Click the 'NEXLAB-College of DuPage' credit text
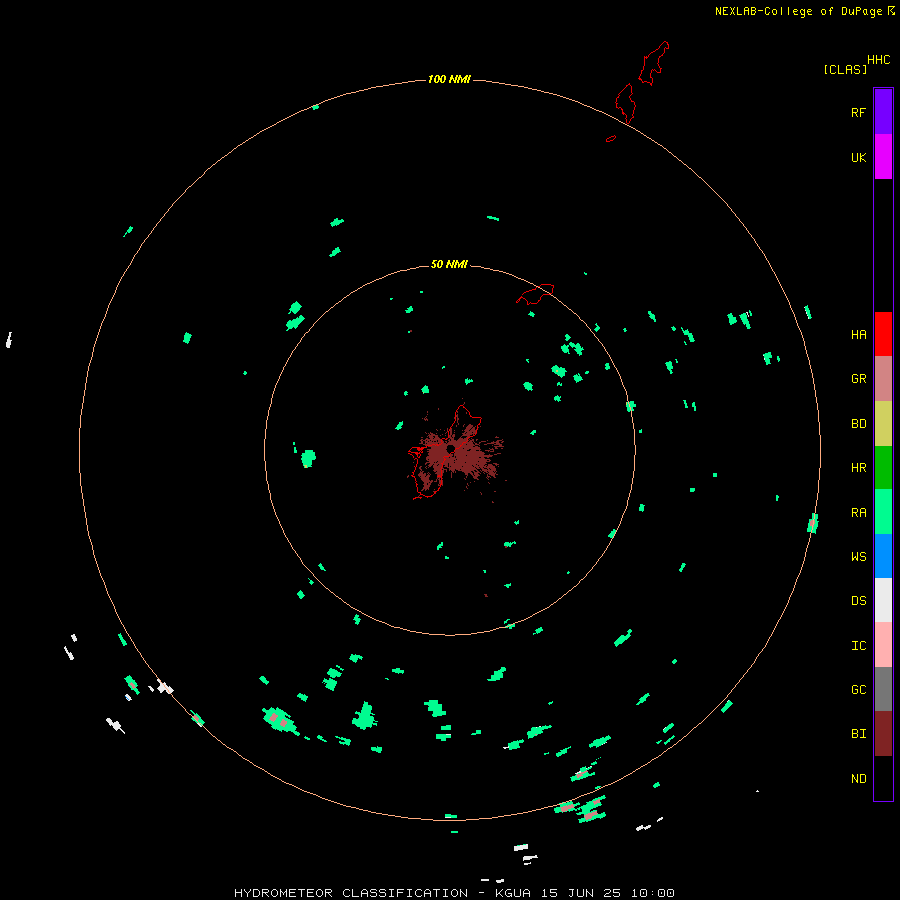The width and height of the screenshot is (900, 900). point(798,11)
